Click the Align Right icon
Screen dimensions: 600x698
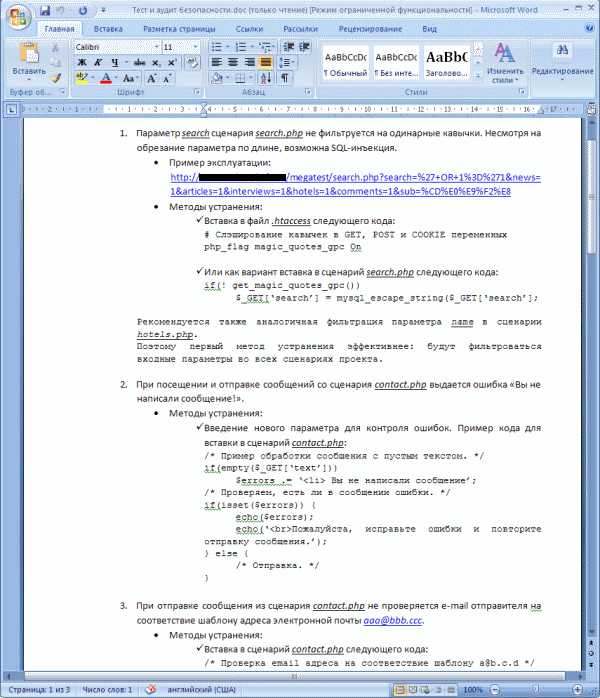tap(249, 62)
